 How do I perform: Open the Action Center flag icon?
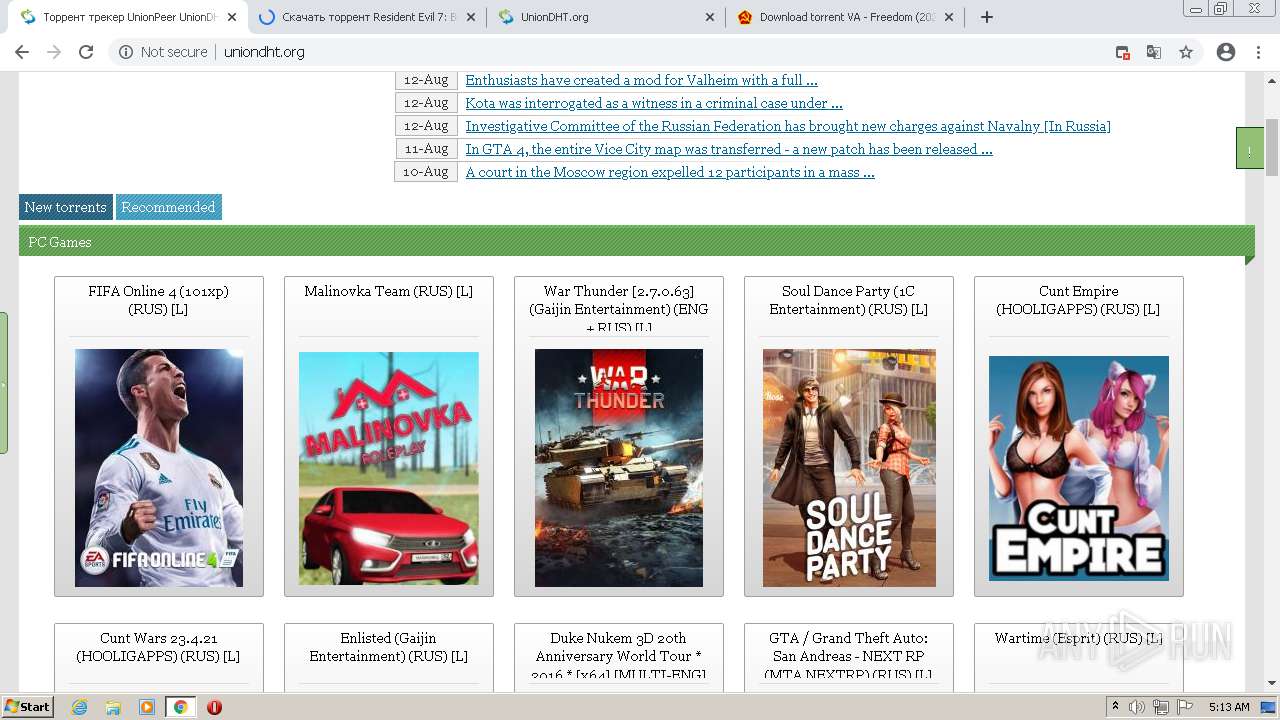[x=1185, y=707]
